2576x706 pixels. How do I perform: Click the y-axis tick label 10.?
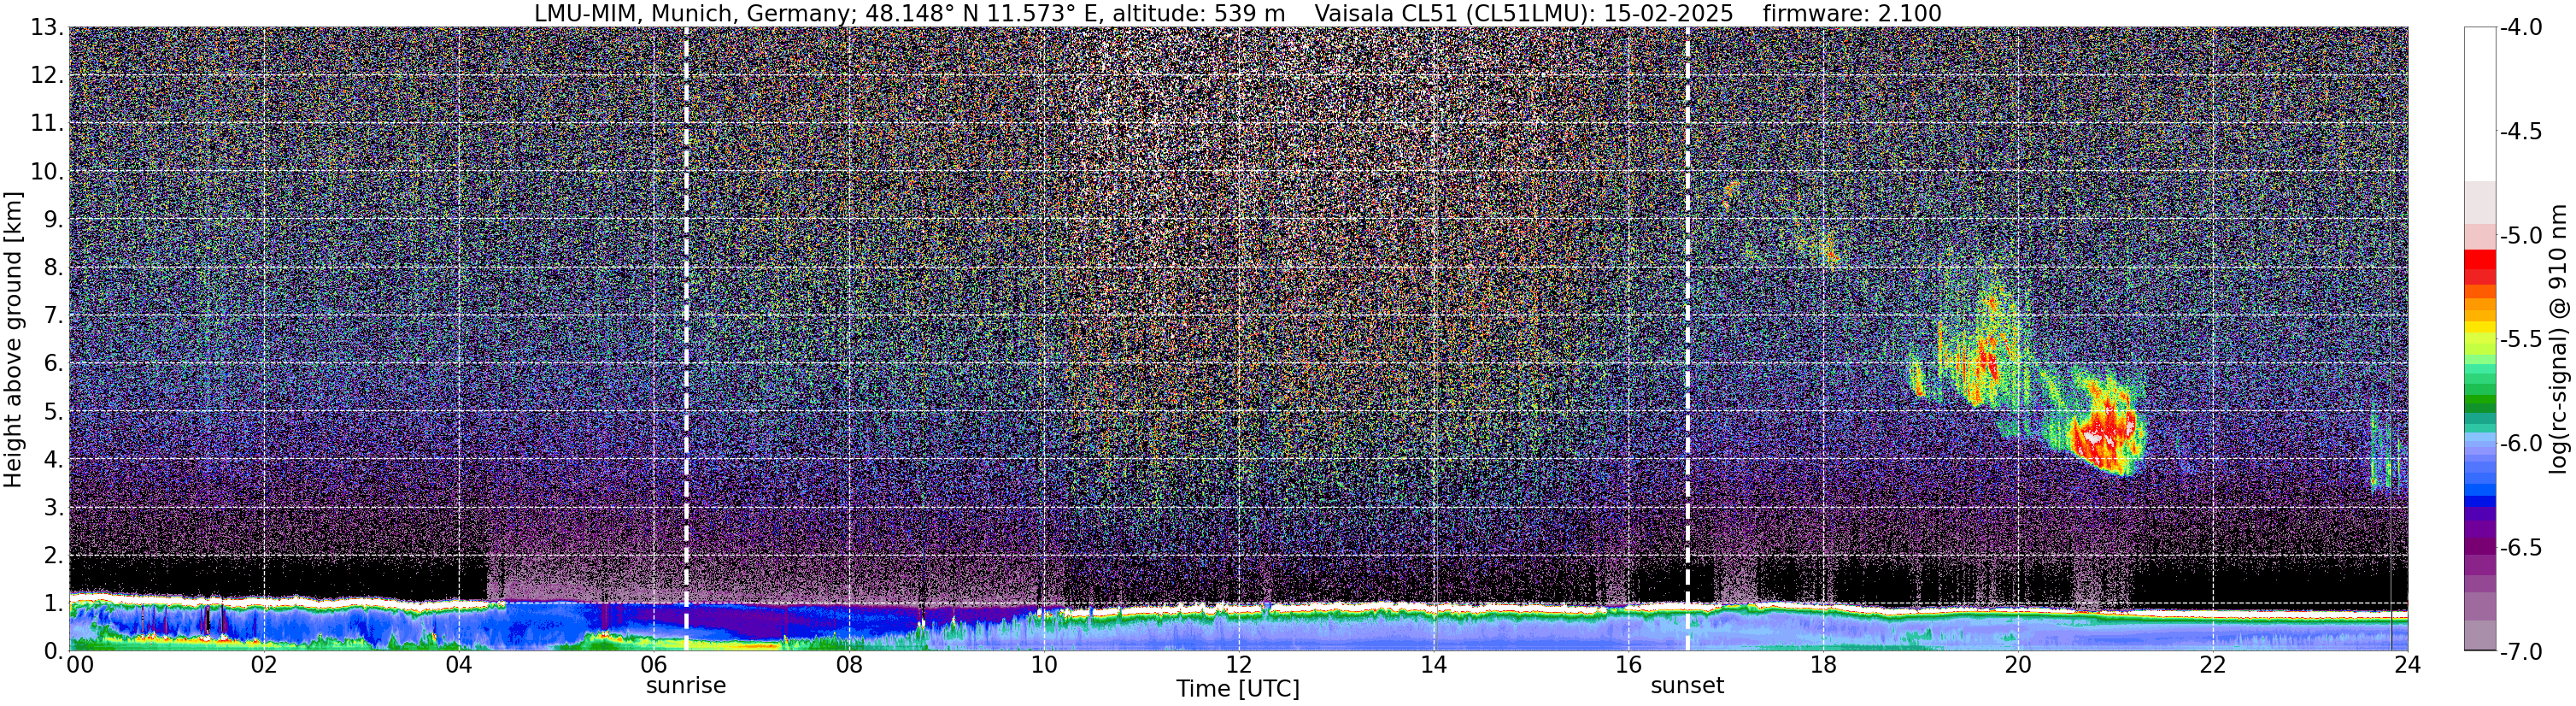46,172
